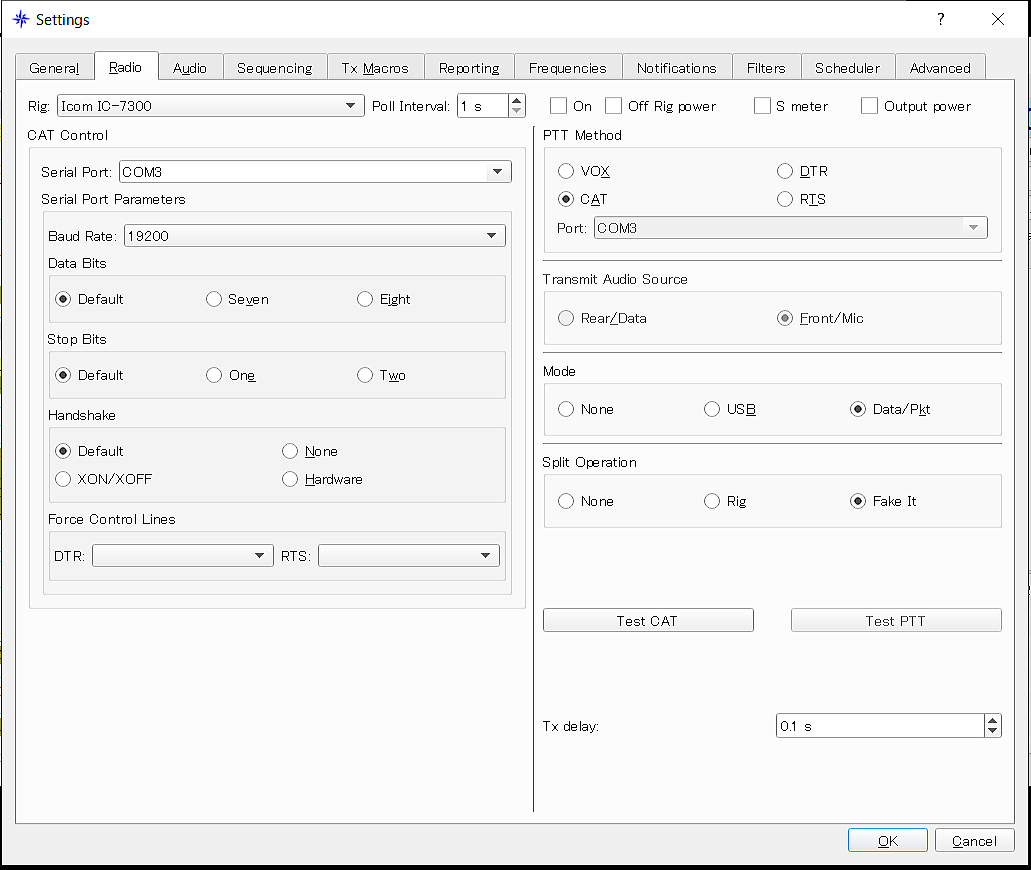
Task: Open the Audio tab
Action: click(x=190, y=68)
